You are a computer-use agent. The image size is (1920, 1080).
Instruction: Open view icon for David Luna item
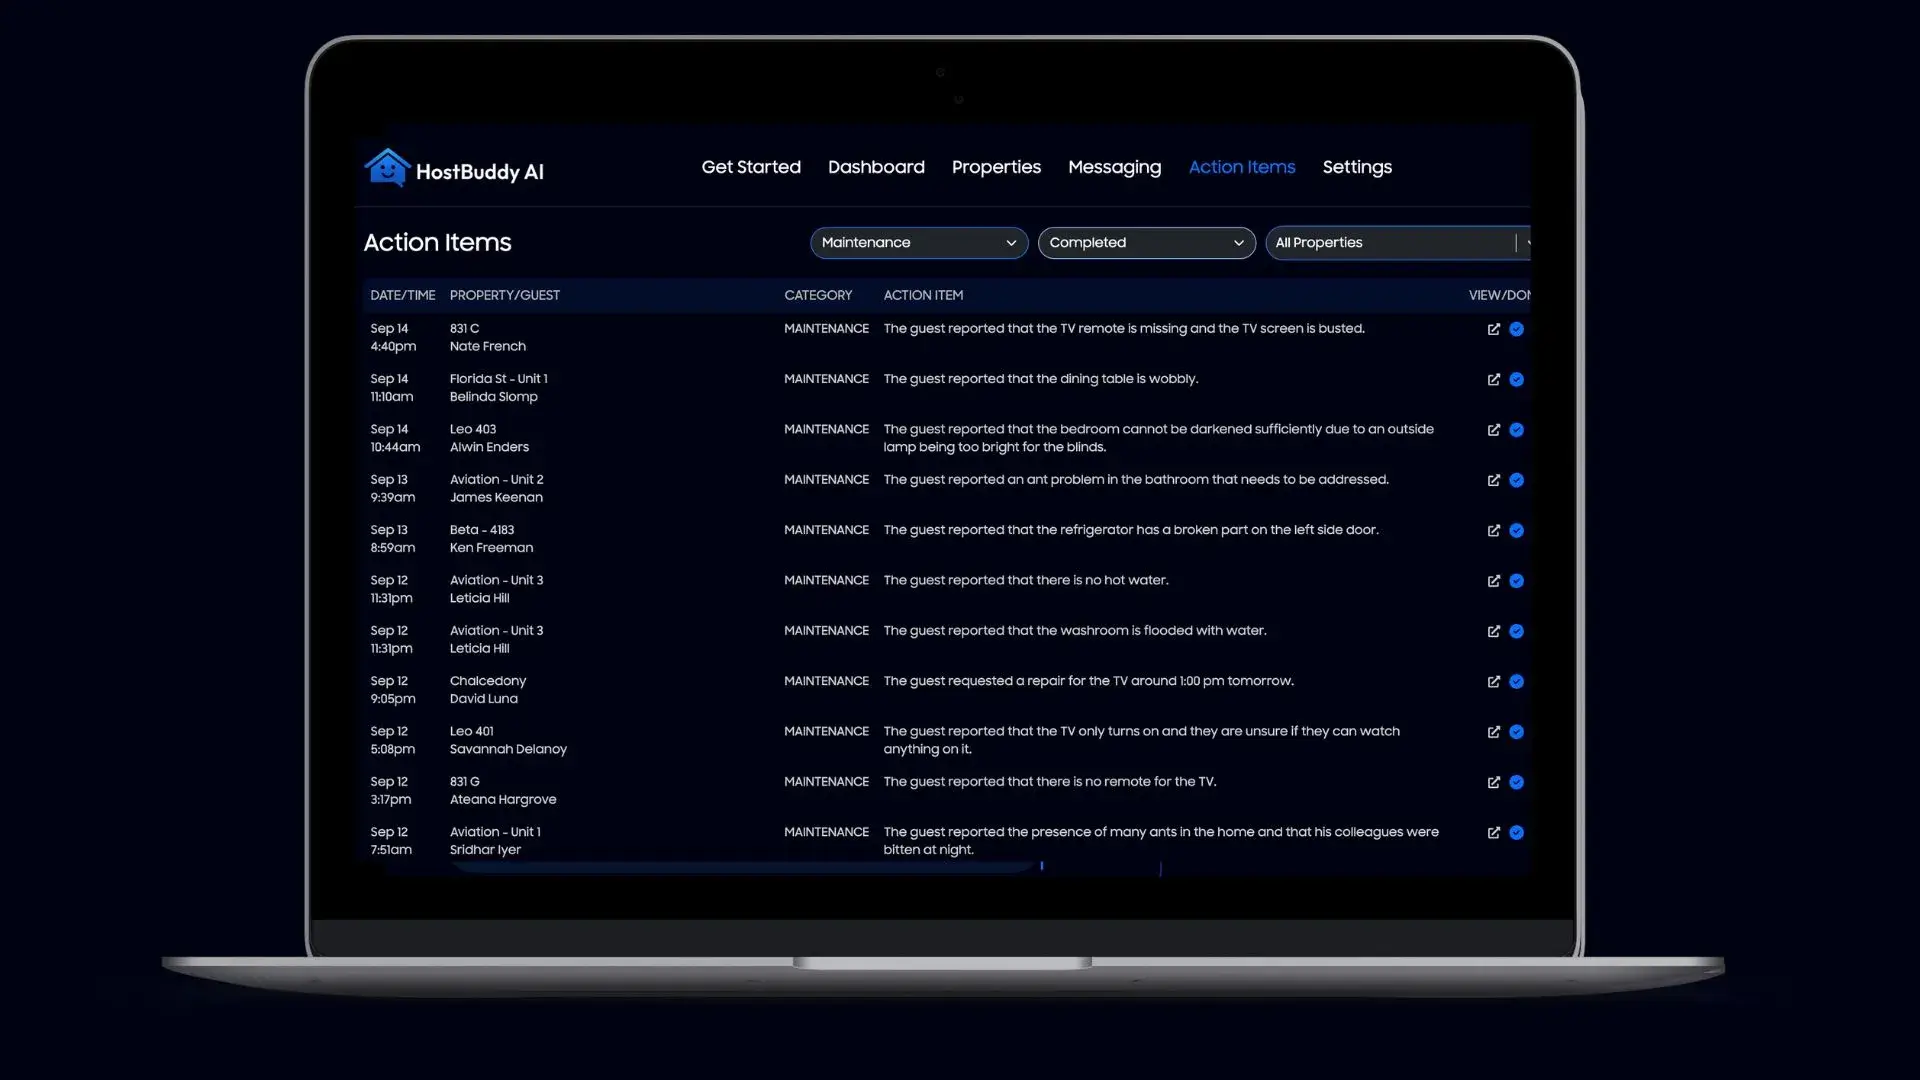[1493, 682]
